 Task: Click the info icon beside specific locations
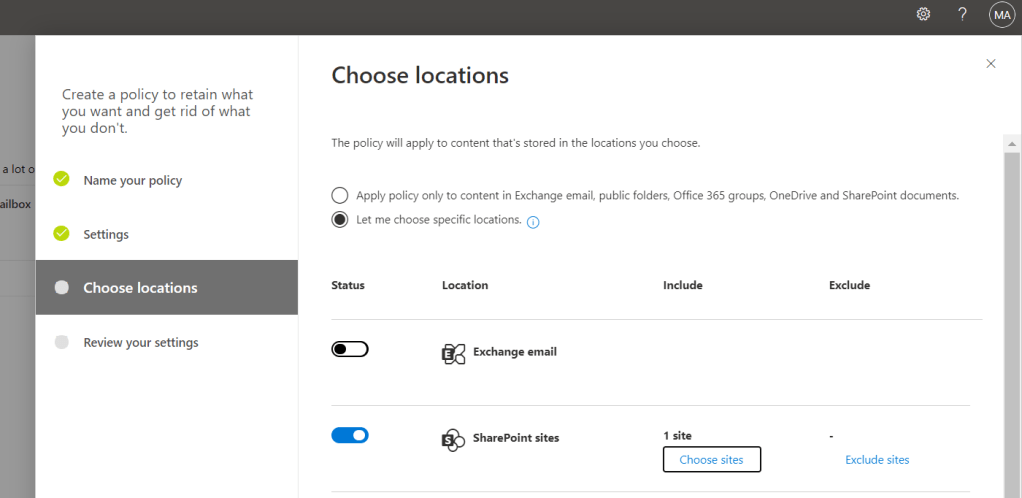pos(533,222)
